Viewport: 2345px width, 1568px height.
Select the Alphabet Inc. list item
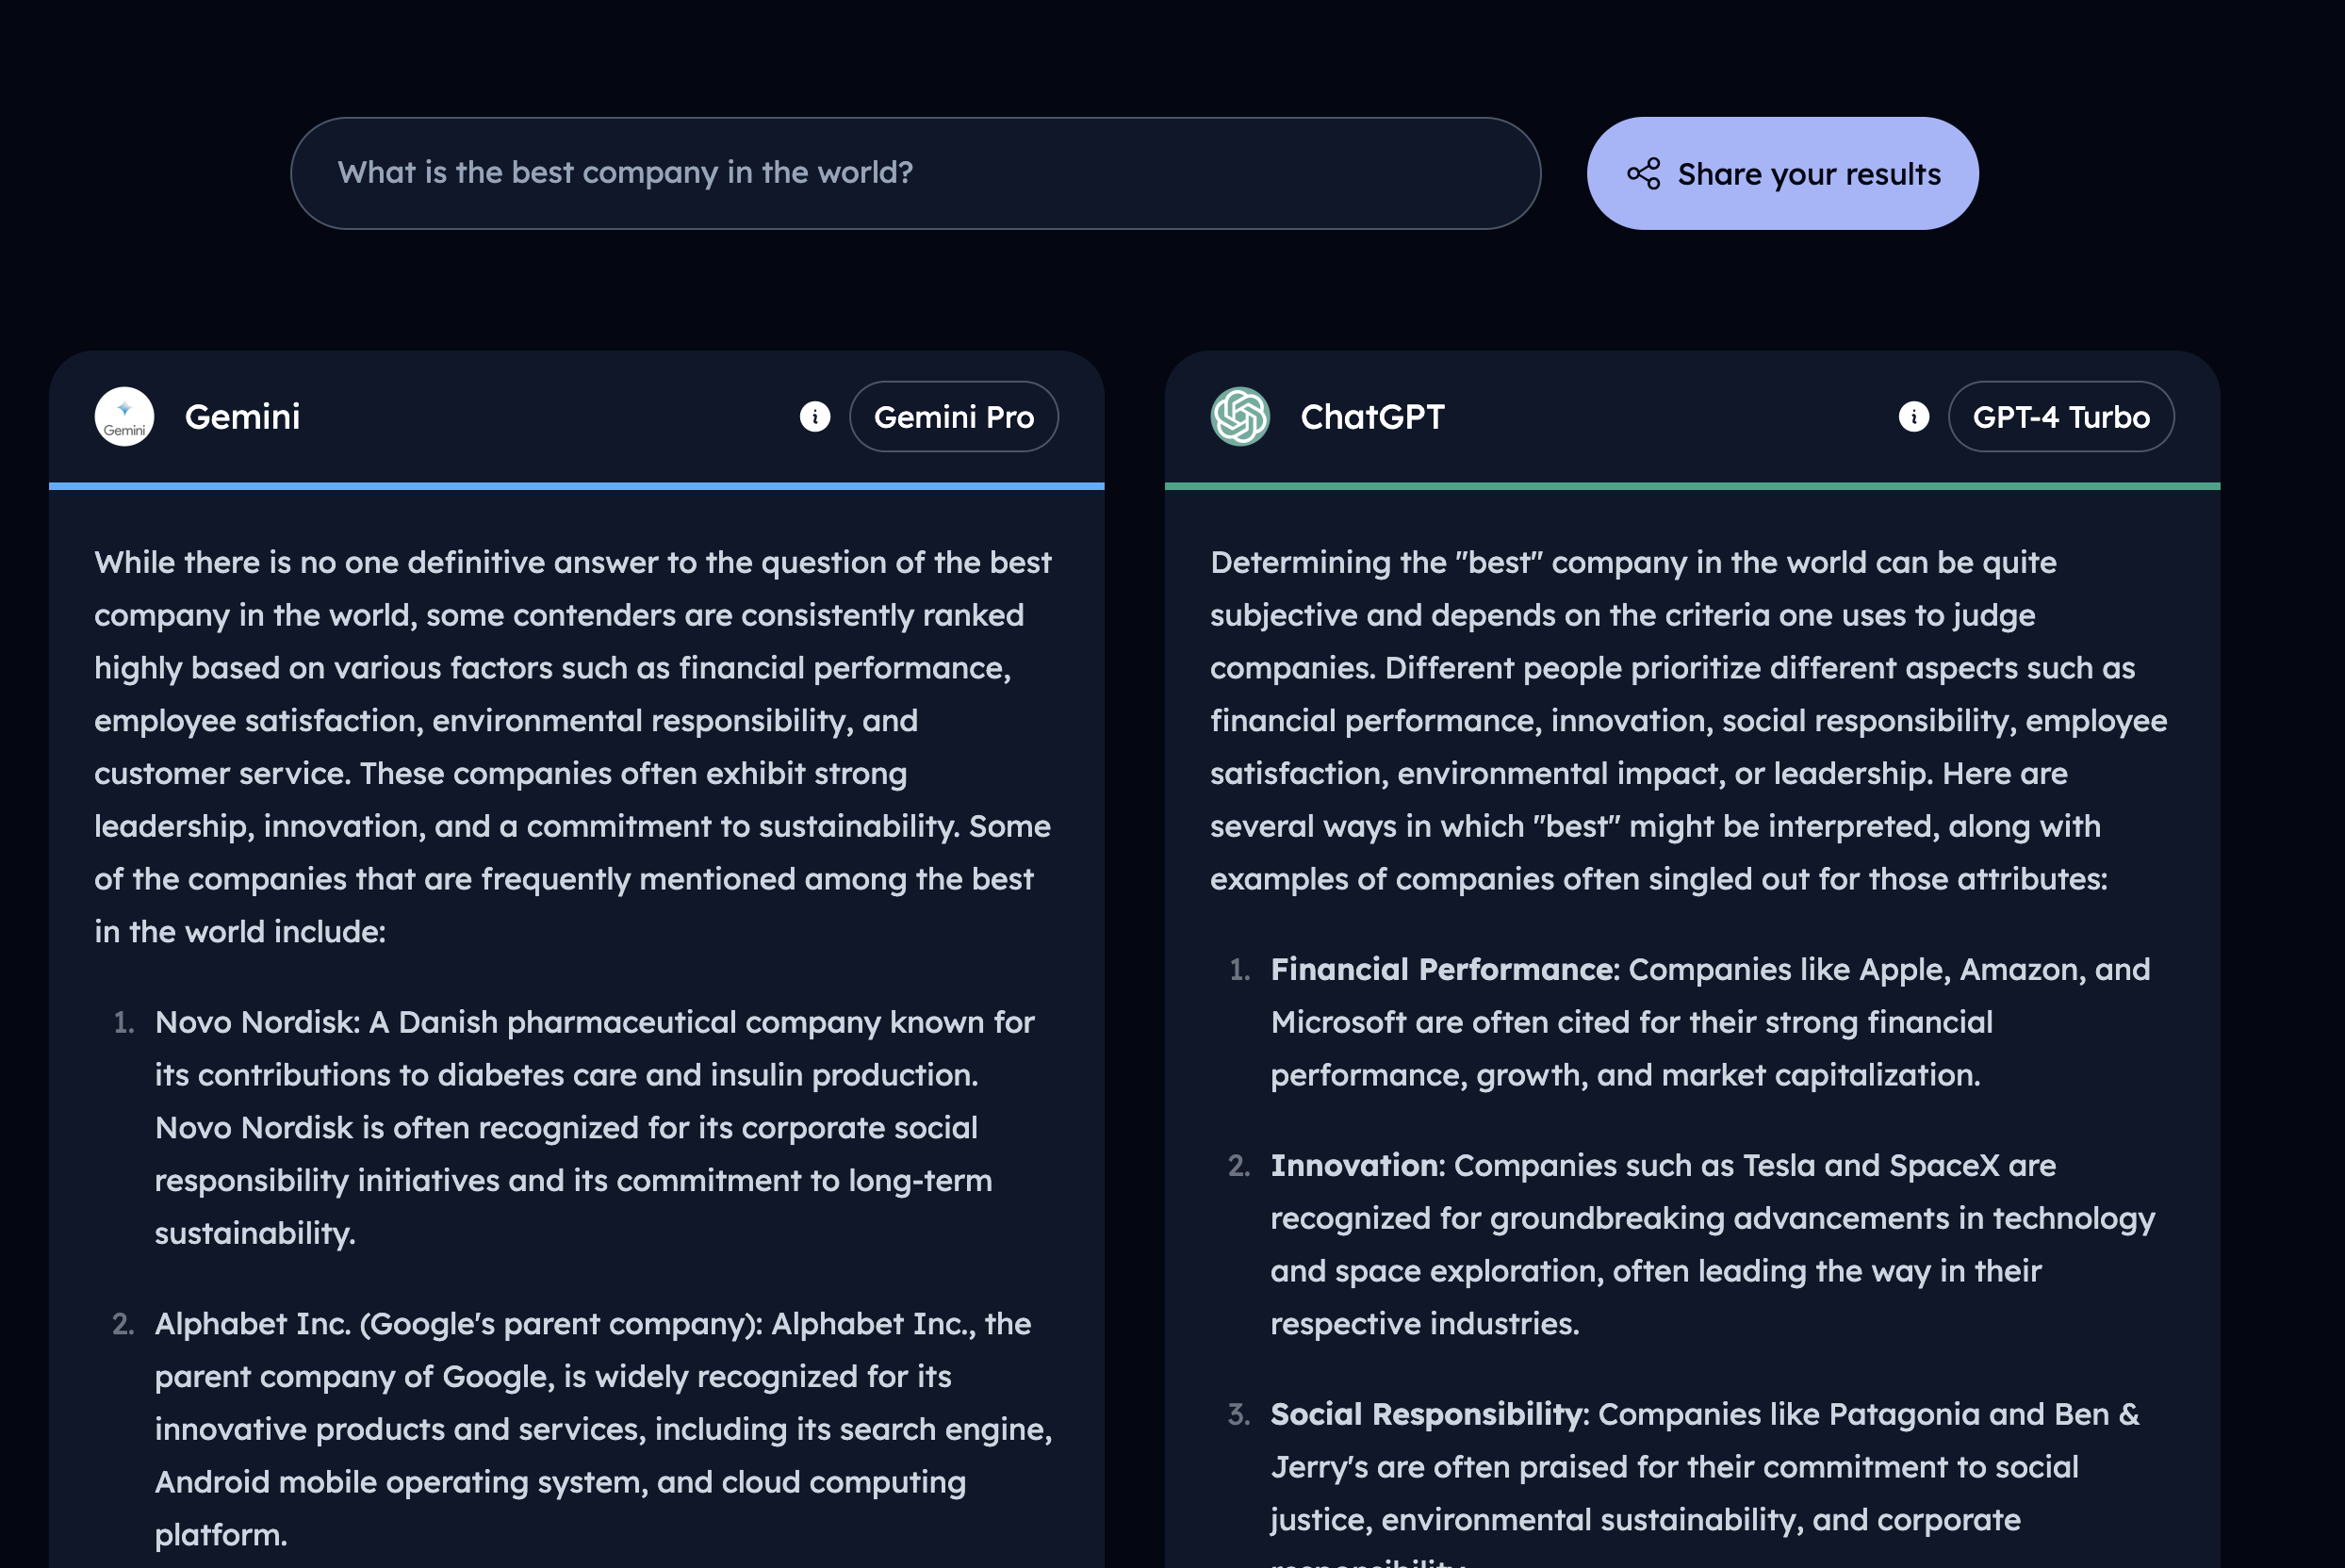pyautogui.click(x=602, y=1428)
